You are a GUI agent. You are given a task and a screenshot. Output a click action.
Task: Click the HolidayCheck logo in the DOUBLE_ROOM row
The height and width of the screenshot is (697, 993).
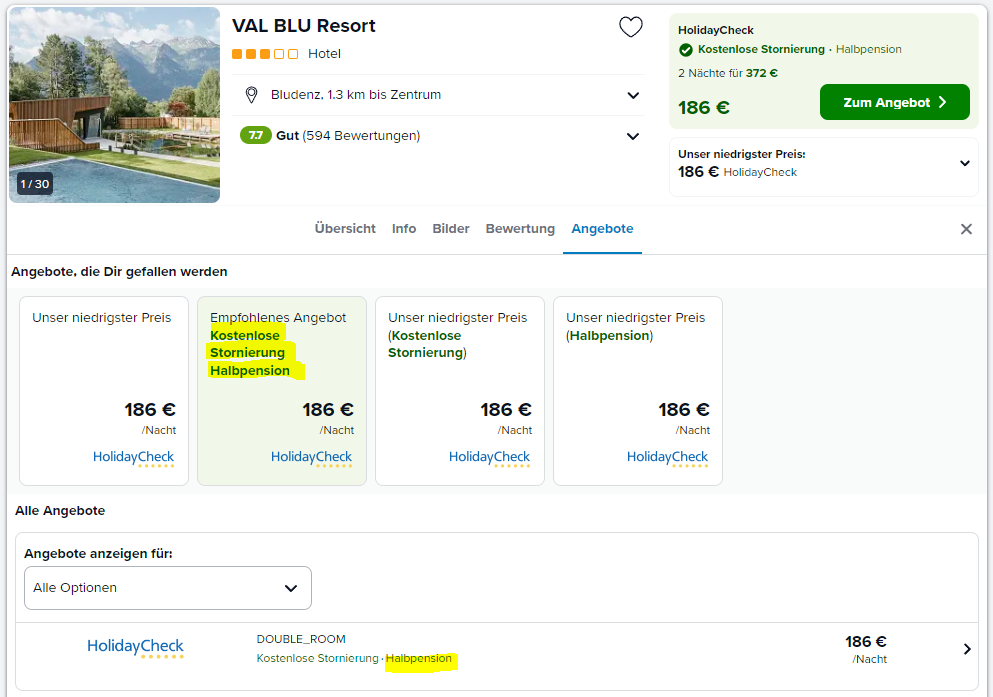[136, 647]
